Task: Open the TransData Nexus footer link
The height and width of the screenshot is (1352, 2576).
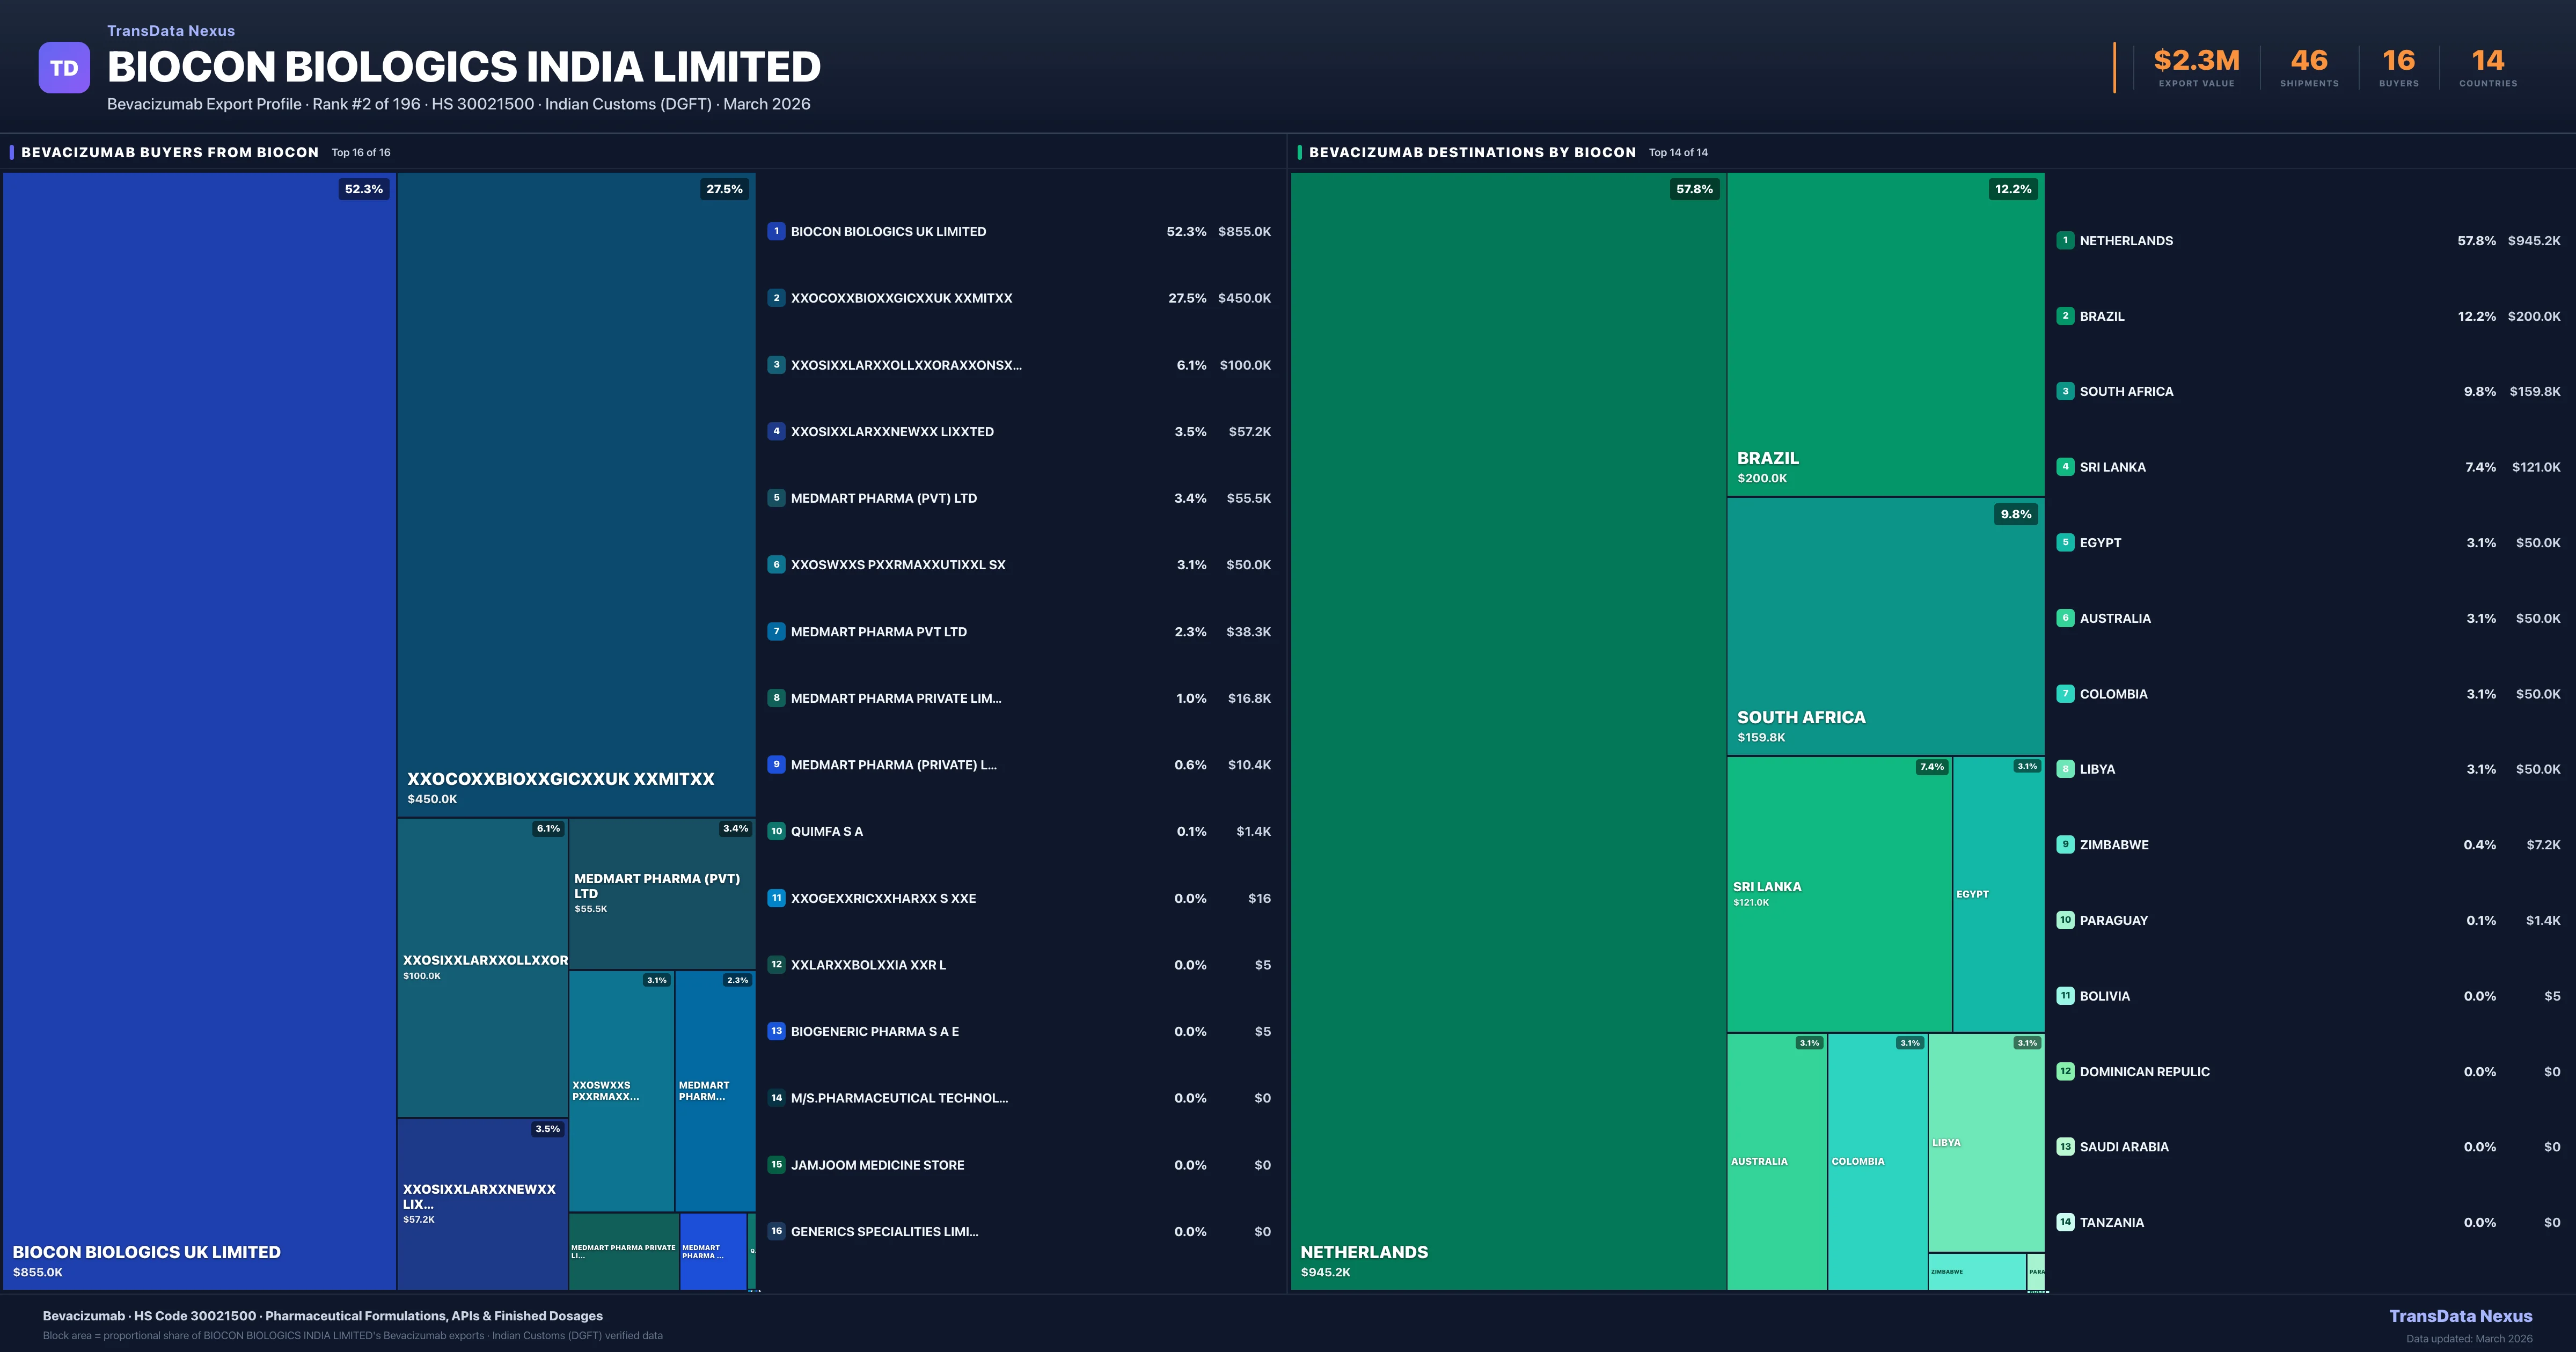Action: [2460, 1316]
